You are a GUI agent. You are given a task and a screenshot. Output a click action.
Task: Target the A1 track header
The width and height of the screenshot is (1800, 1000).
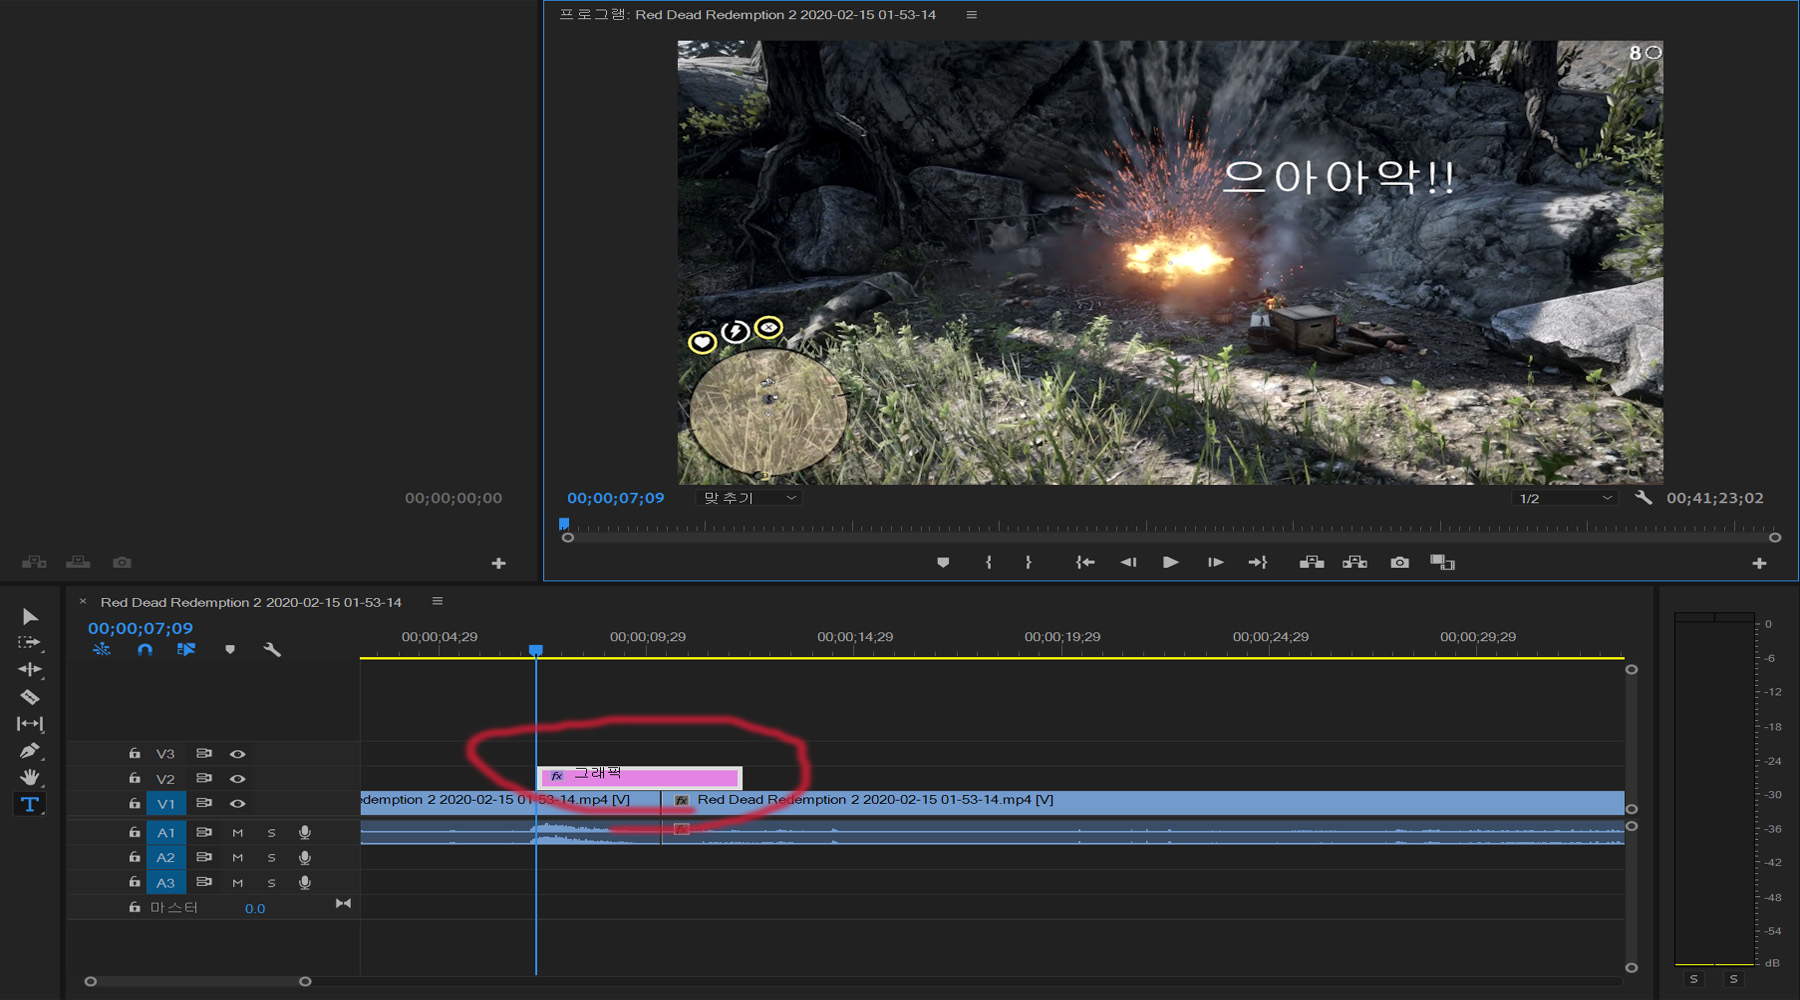click(166, 833)
